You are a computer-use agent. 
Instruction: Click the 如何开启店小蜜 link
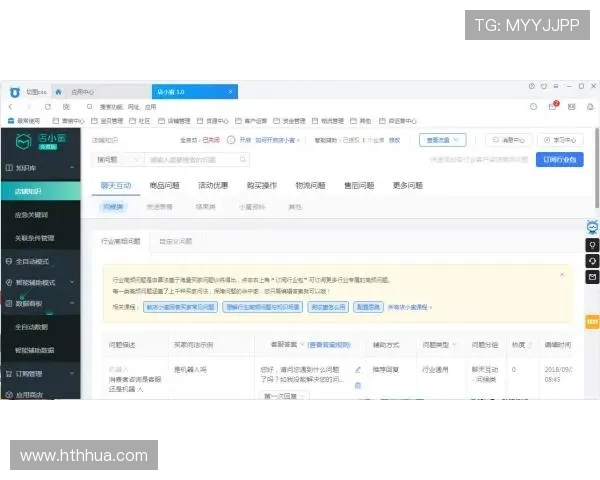click(x=277, y=140)
